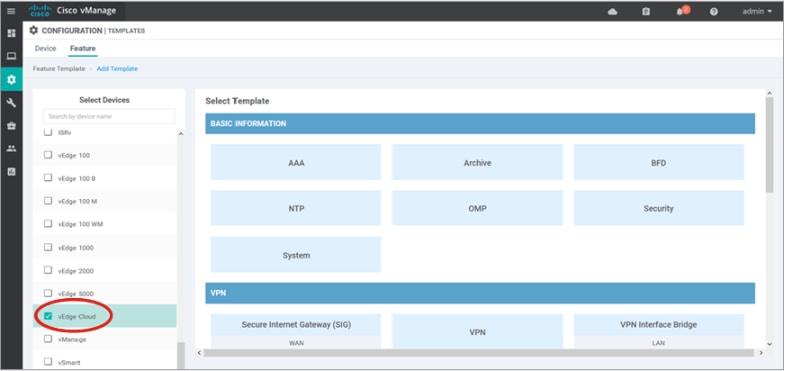Check the vEdge 100 WM checkbox
Screen dimensions: 786x371
[48, 224]
